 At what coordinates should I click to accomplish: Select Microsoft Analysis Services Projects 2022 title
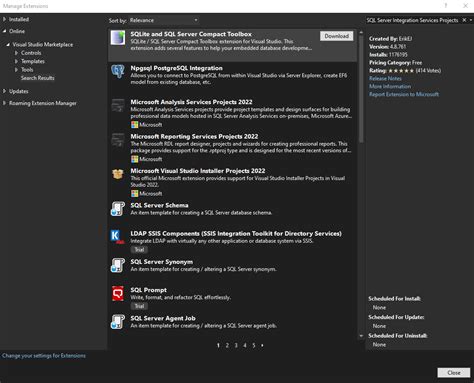point(191,102)
